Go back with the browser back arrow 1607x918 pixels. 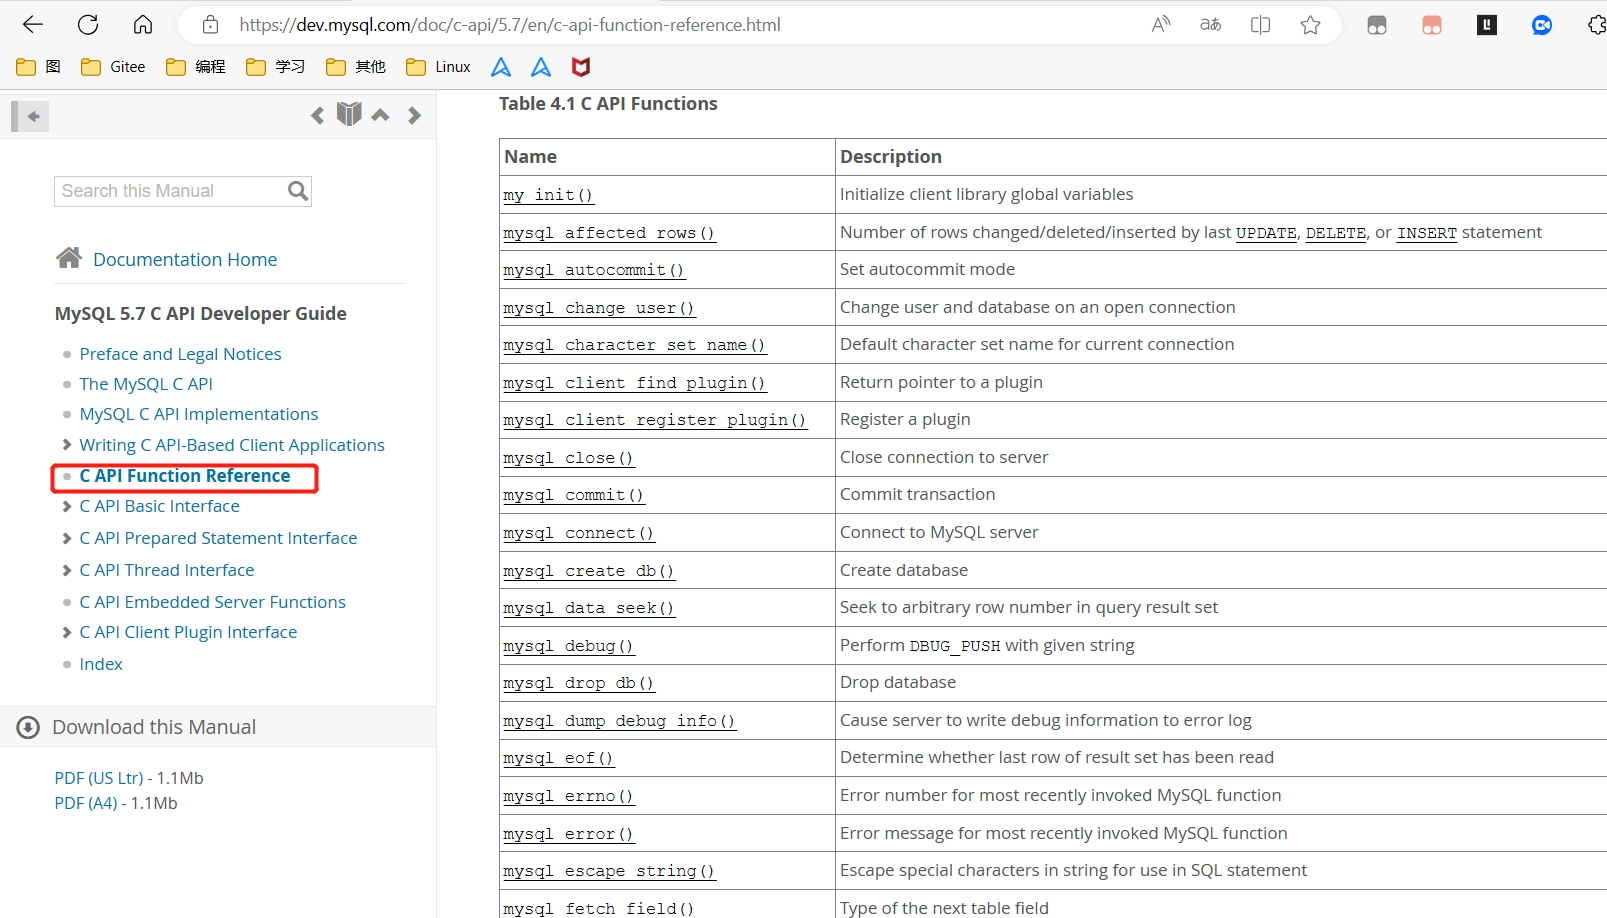33,25
